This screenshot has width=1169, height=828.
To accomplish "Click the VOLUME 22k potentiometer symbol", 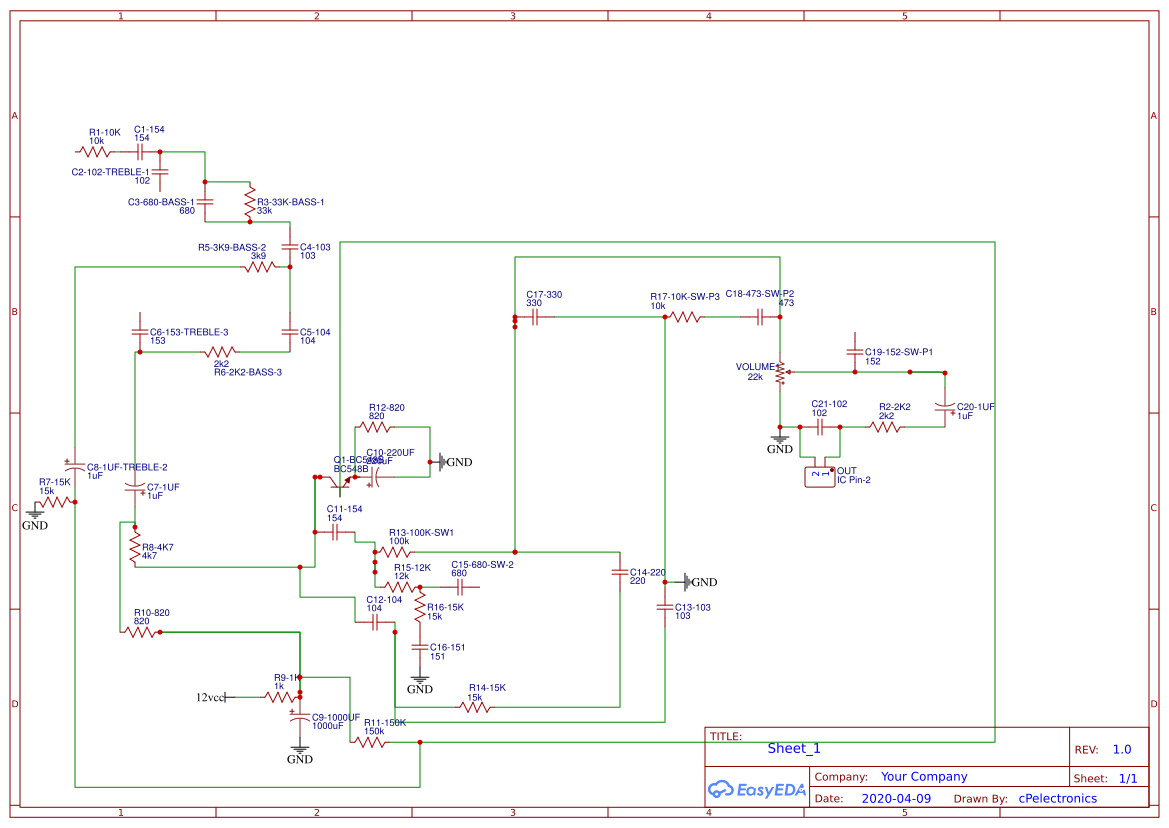I will pos(781,373).
